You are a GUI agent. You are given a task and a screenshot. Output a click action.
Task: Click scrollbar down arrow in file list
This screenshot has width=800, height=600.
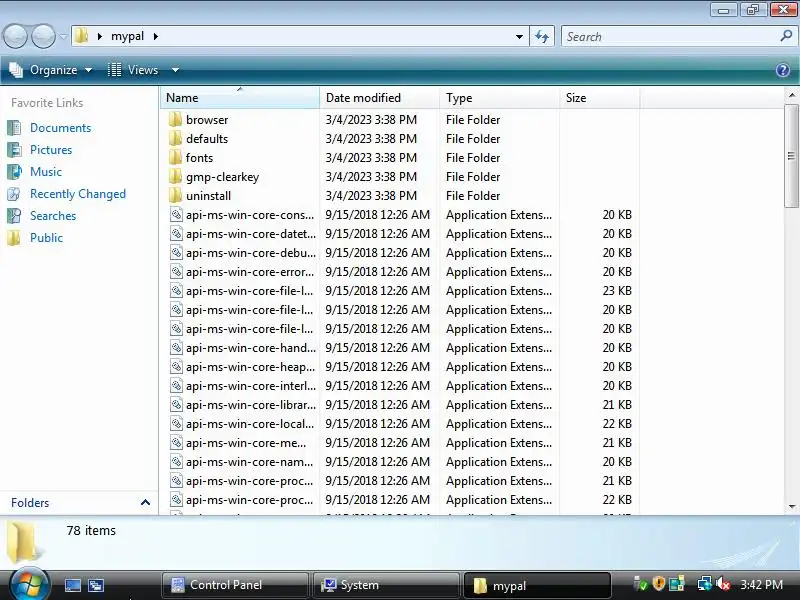click(x=791, y=507)
